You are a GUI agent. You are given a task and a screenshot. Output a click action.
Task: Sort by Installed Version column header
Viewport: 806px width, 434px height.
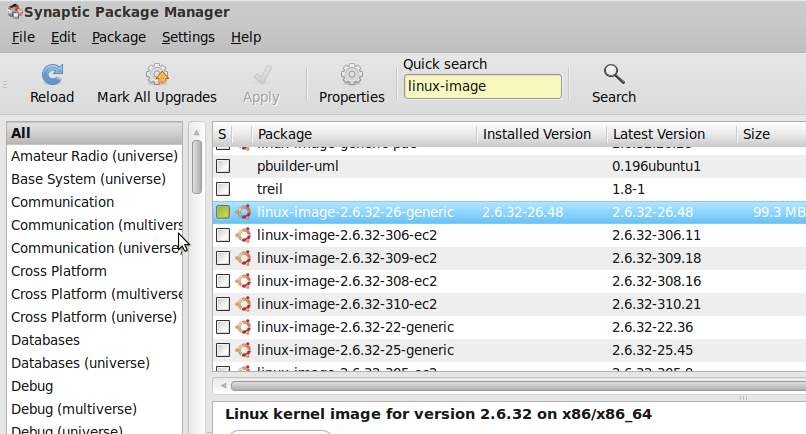click(x=541, y=134)
